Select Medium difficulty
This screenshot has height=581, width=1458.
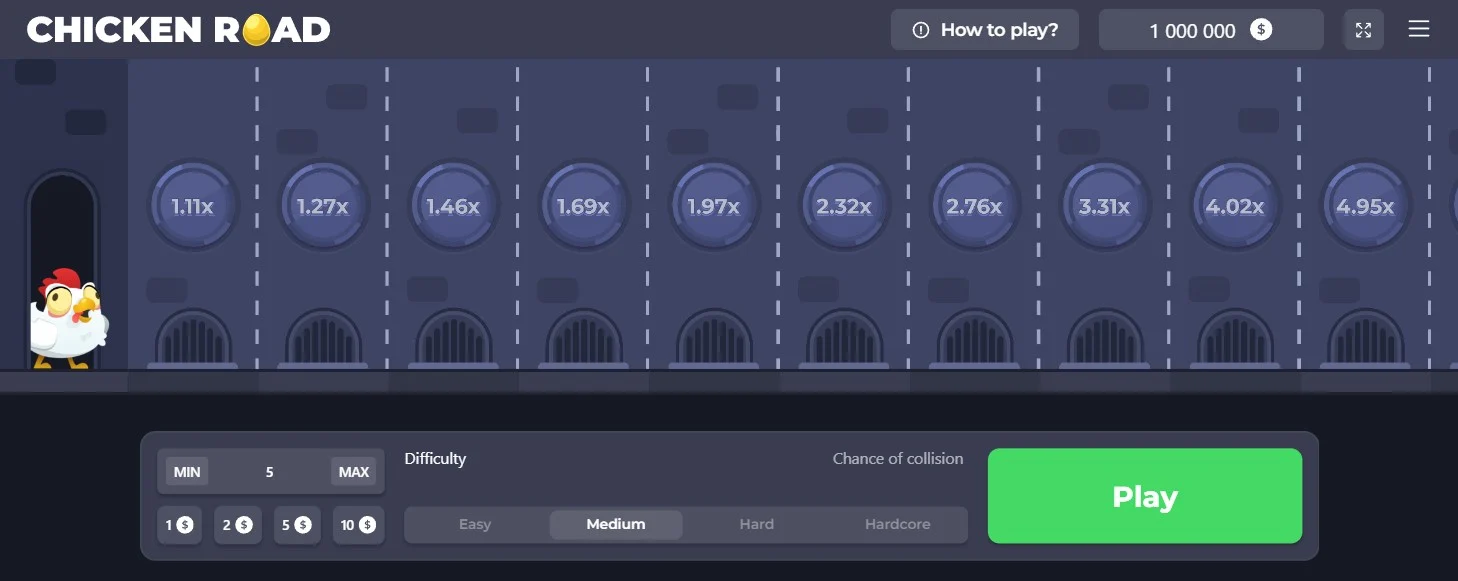(616, 524)
